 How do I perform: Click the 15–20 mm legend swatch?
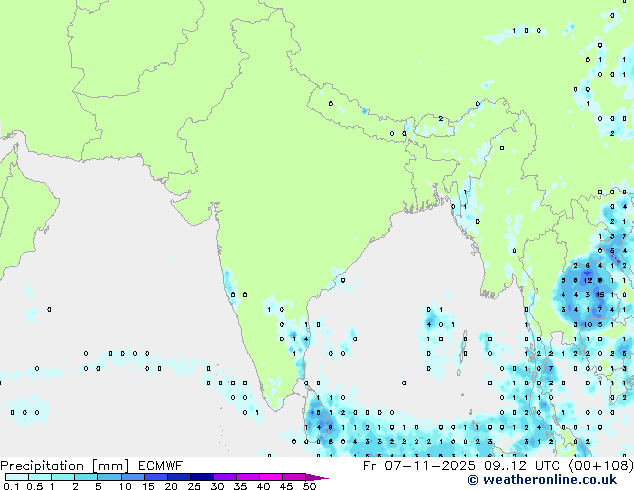pyautogui.click(x=155, y=477)
